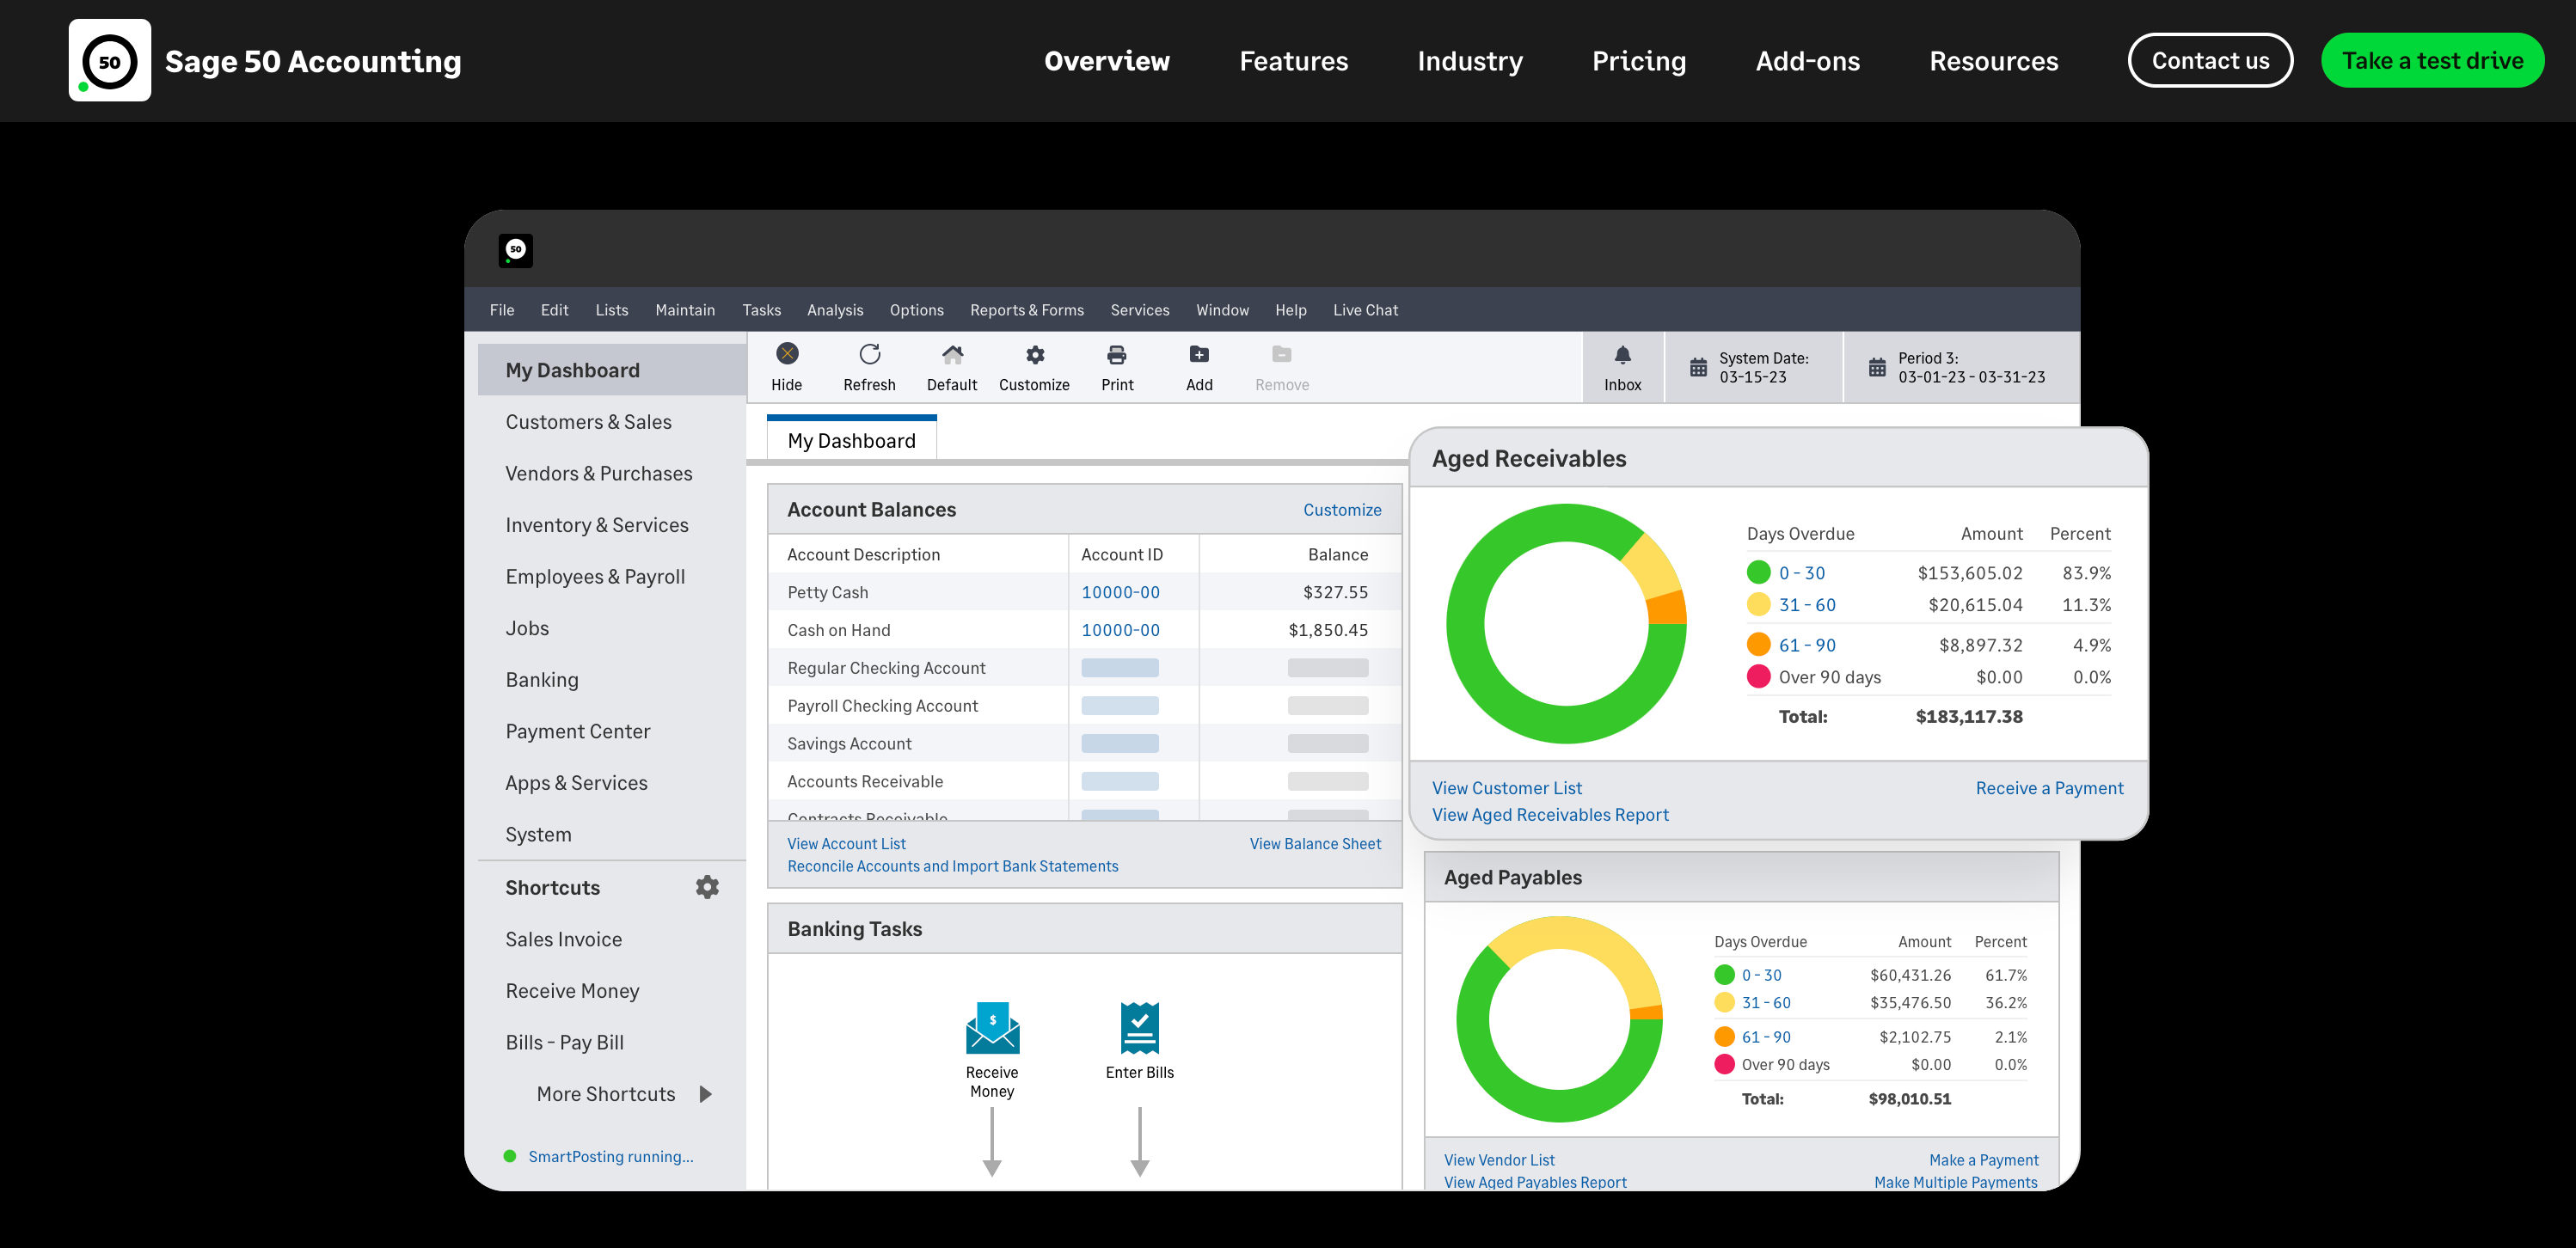Click the Period 3 calendar icon
Image resolution: width=2576 pixels, height=1248 pixels.
point(1877,367)
